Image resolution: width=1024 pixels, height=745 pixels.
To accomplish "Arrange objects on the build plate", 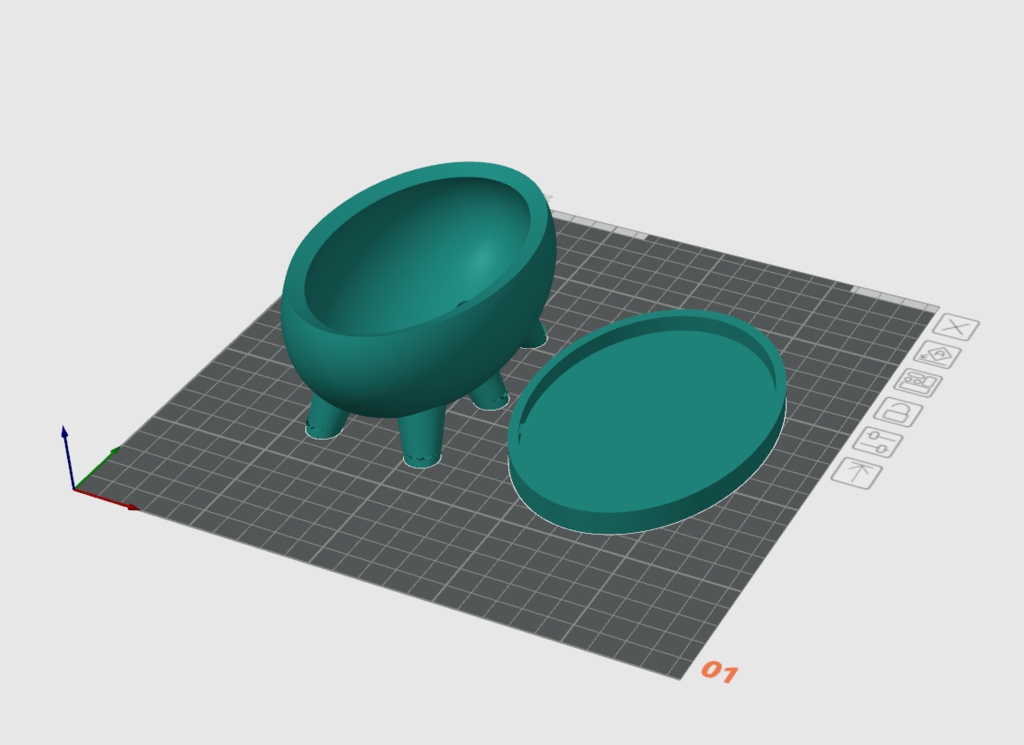I will (916, 381).
